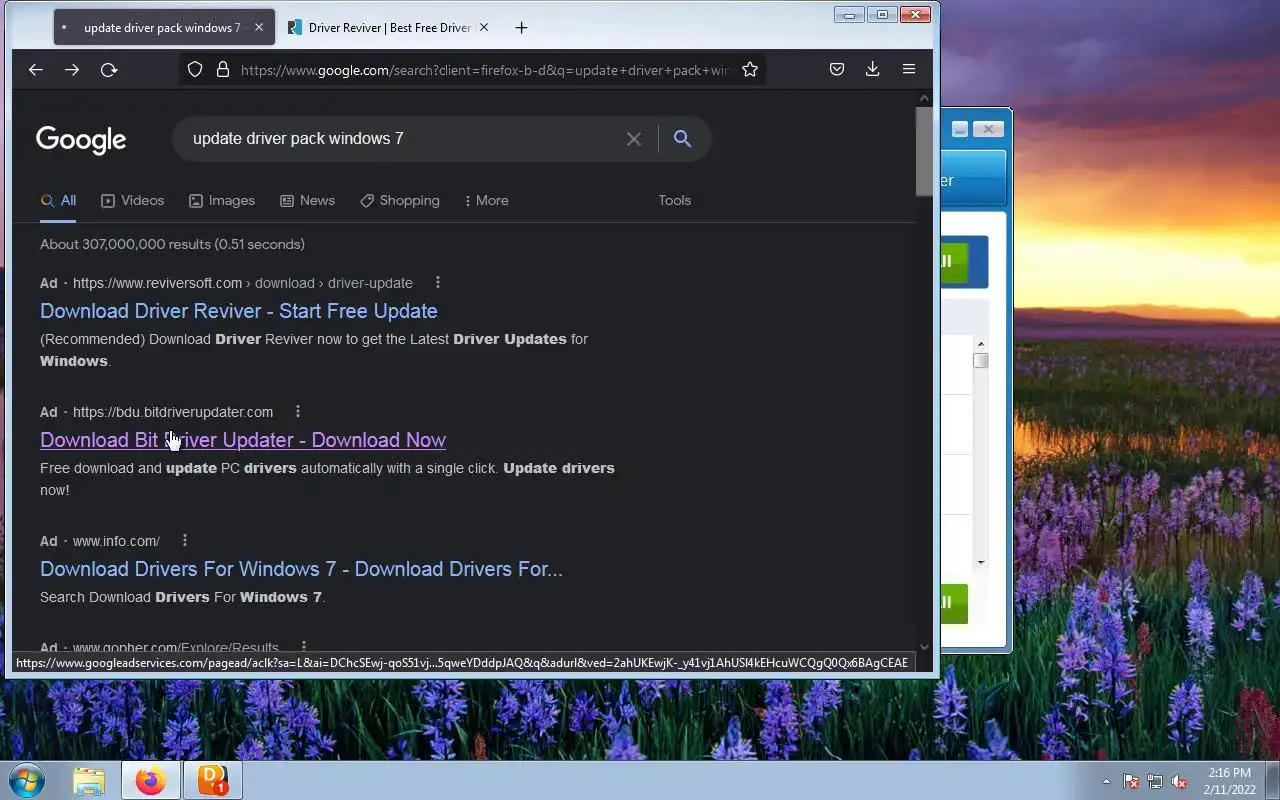
Task: Click in the Google search field
Action: pyautogui.click(x=400, y=139)
